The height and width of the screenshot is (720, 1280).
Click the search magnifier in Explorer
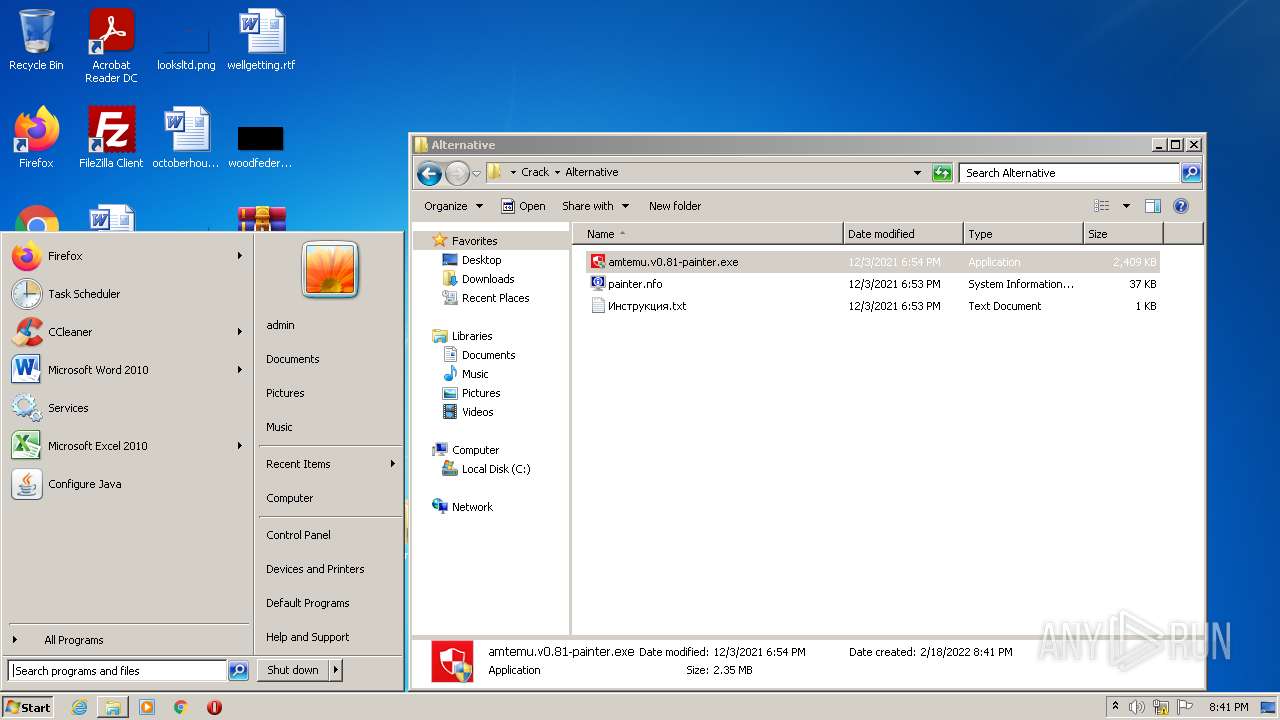click(x=1190, y=173)
